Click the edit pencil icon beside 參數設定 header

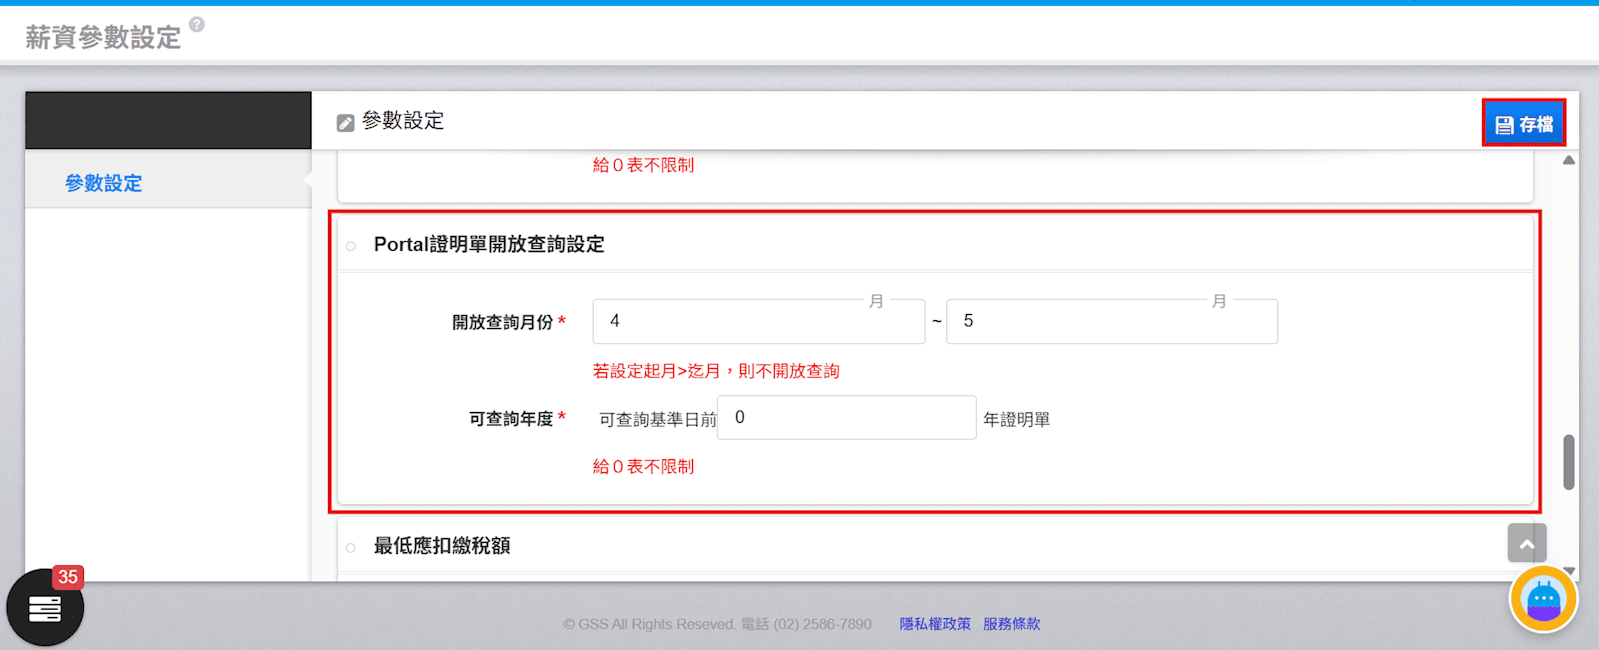point(345,123)
